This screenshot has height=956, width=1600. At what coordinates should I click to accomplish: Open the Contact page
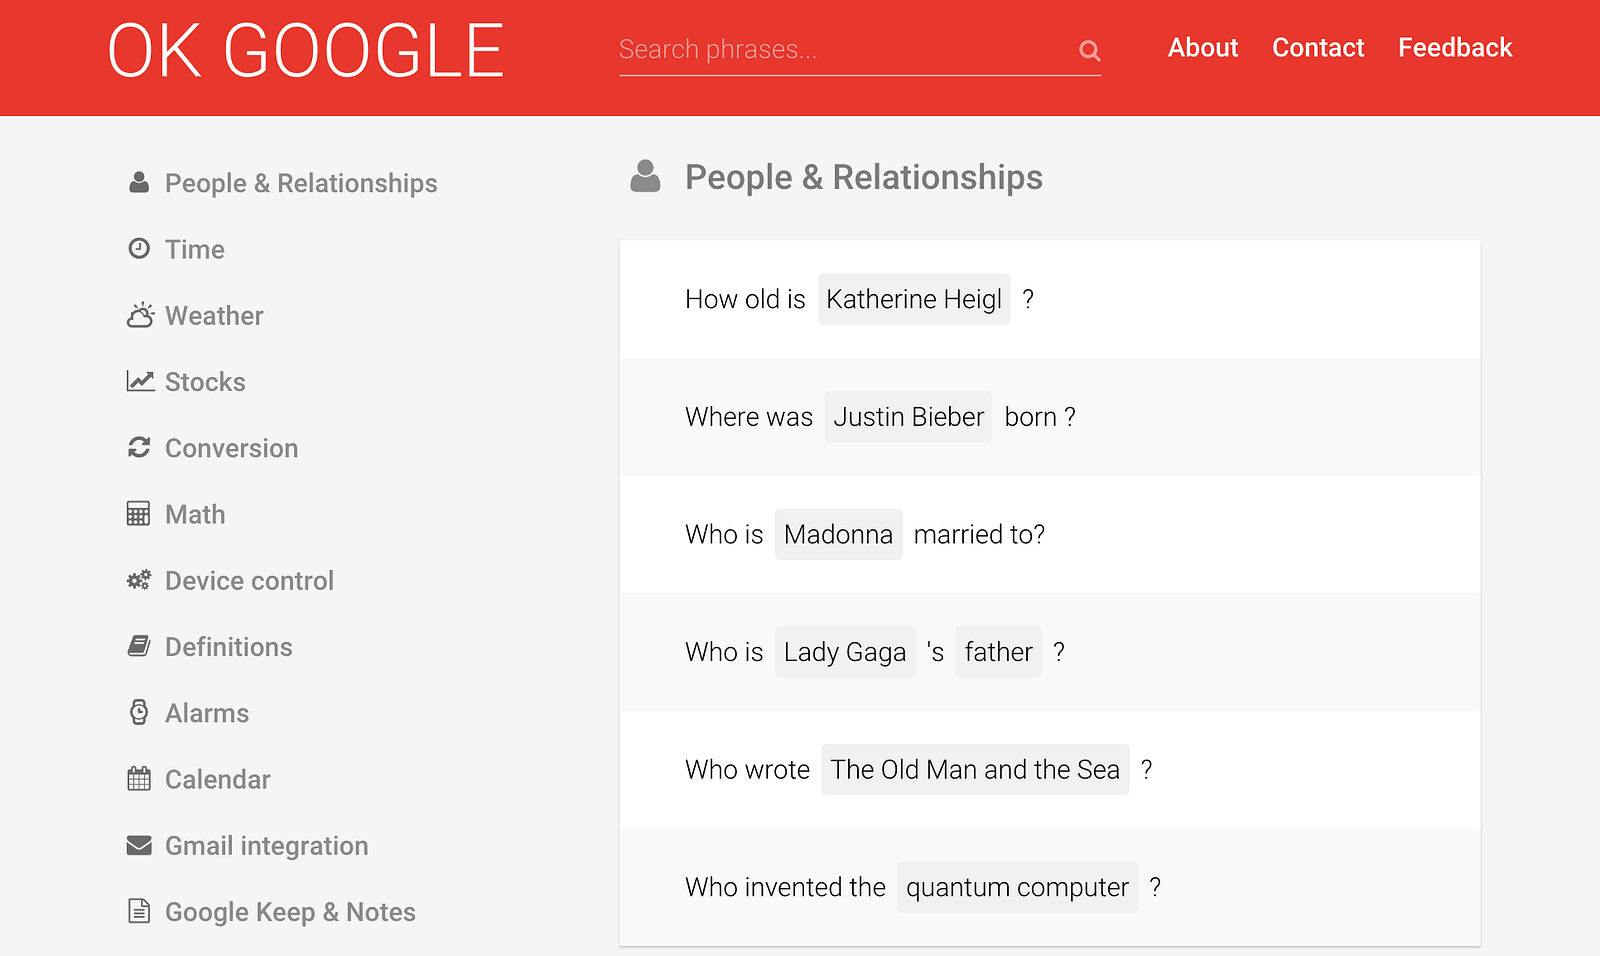click(1318, 48)
